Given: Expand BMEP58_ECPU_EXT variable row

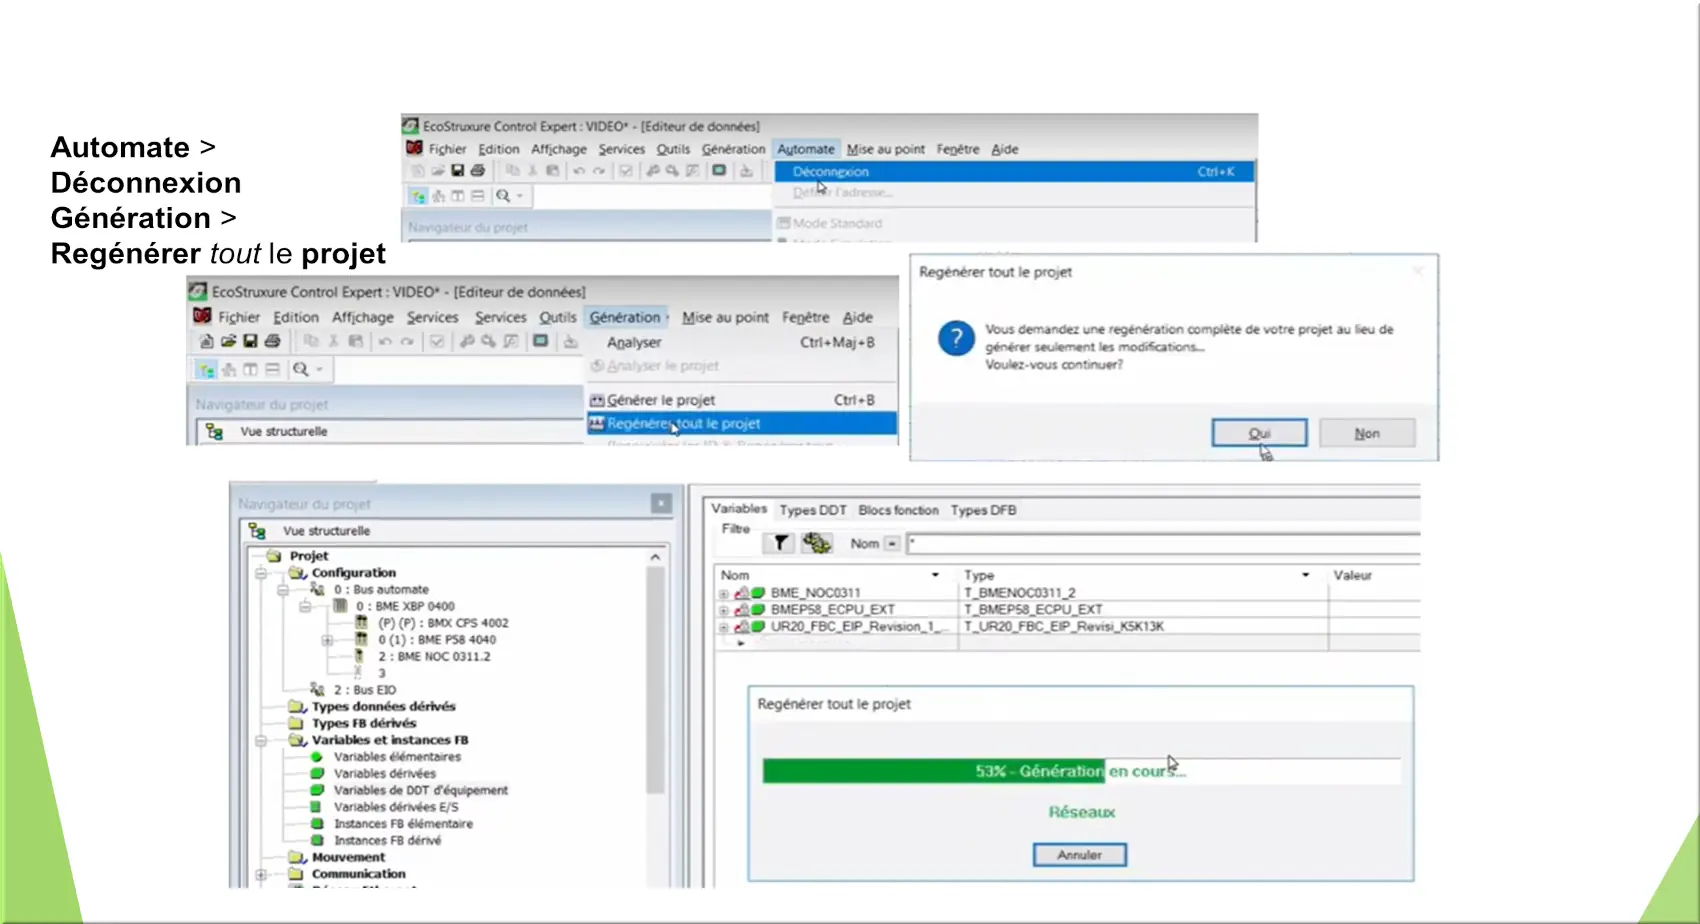Looking at the screenshot, I should pyautogui.click(x=723, y=610).
